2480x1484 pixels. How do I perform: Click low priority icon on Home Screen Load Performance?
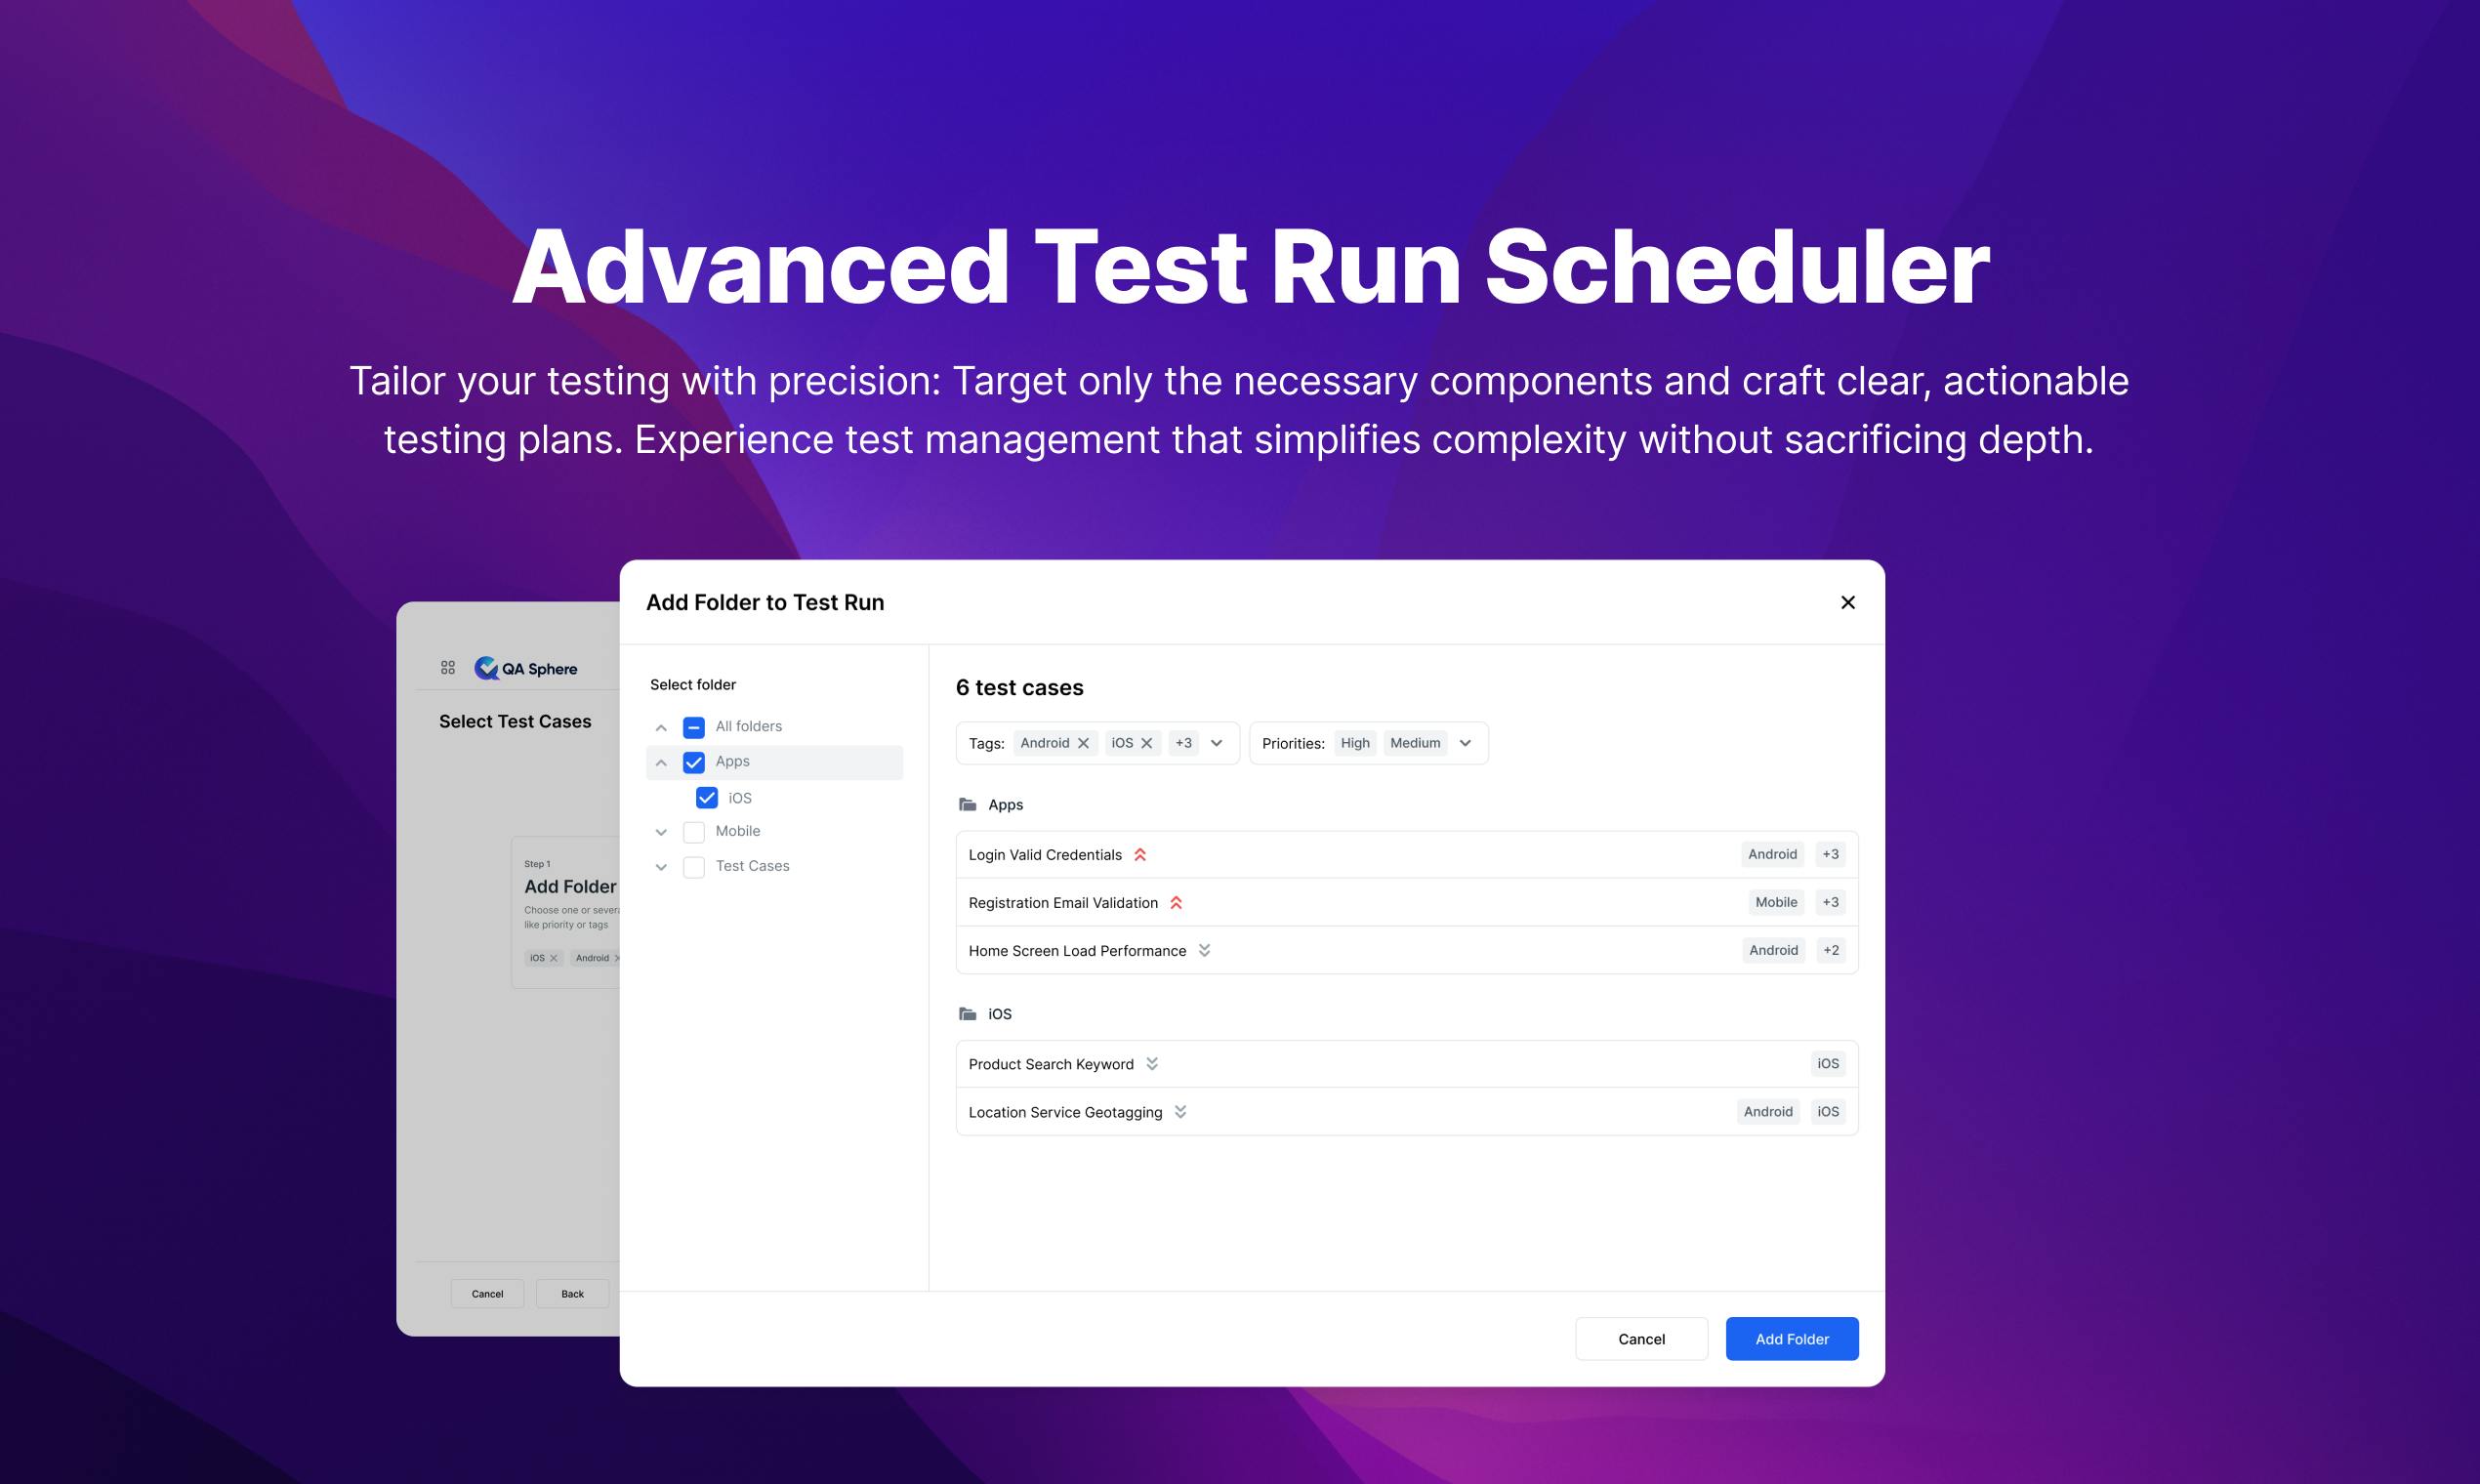(x=1204, y=950)
